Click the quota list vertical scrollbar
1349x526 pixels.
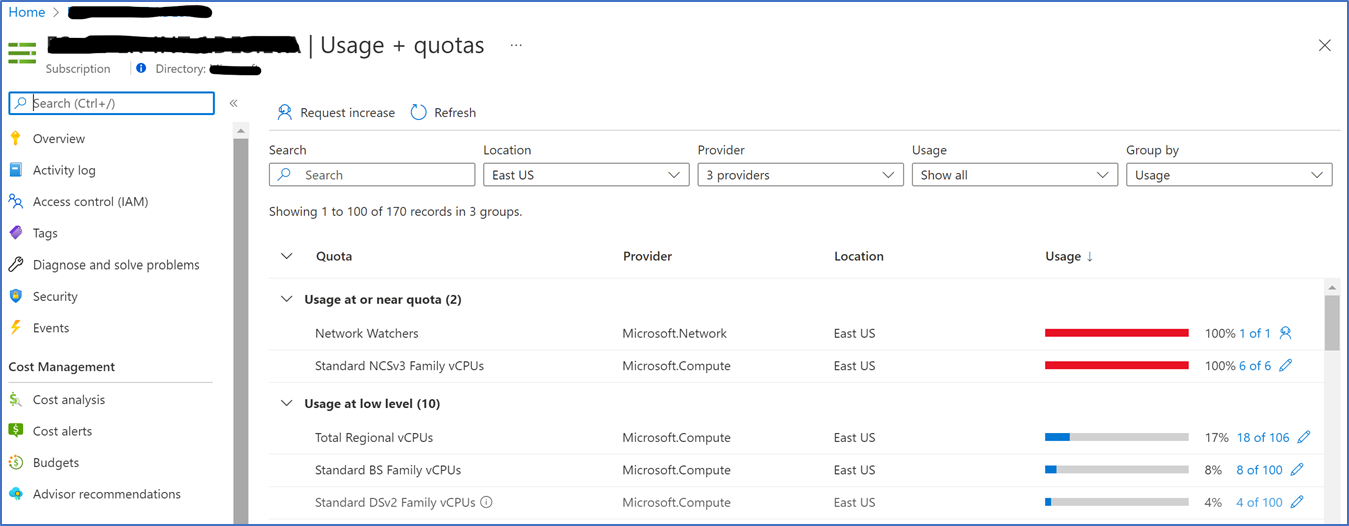(x=1332, y=322)
